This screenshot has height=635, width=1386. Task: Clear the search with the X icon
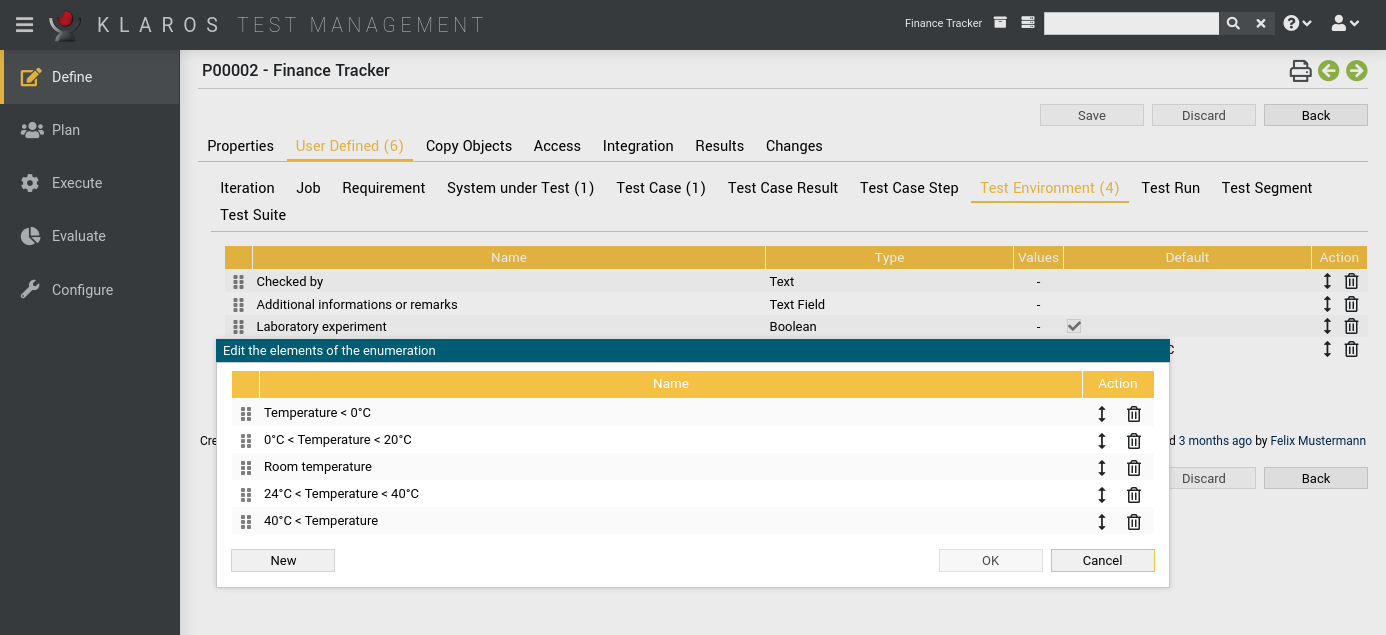tap(1259, 22)
